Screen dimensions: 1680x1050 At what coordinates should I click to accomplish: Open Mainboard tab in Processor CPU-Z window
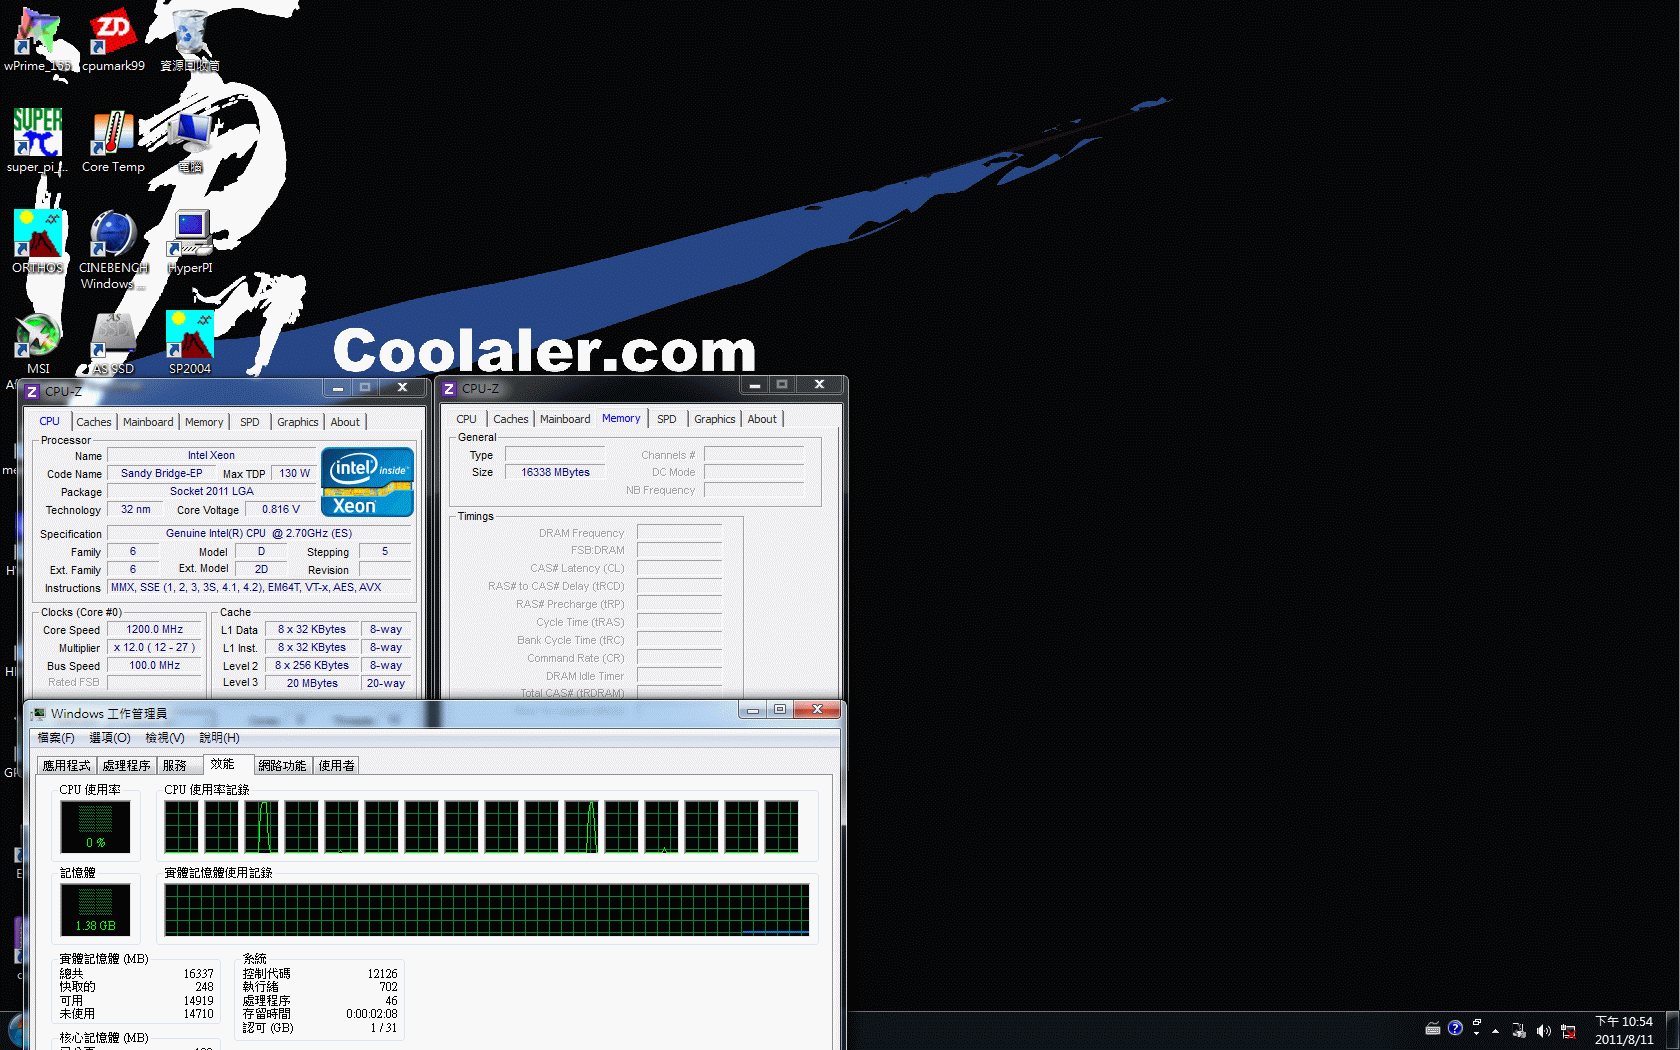point(148,422)
